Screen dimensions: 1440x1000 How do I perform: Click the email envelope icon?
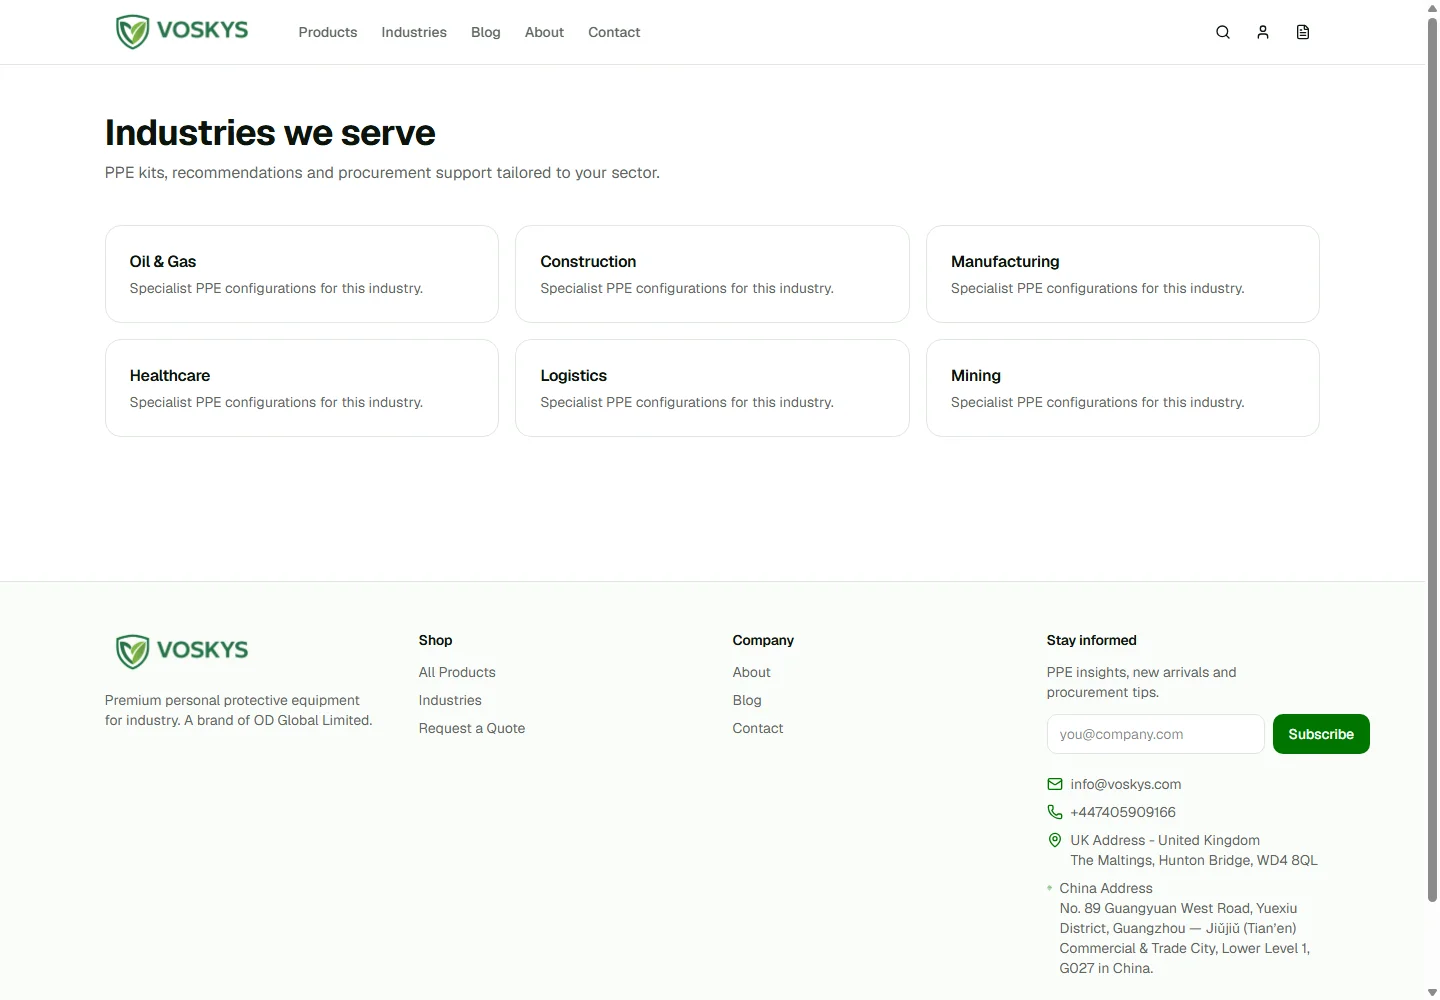[1055, 784]
